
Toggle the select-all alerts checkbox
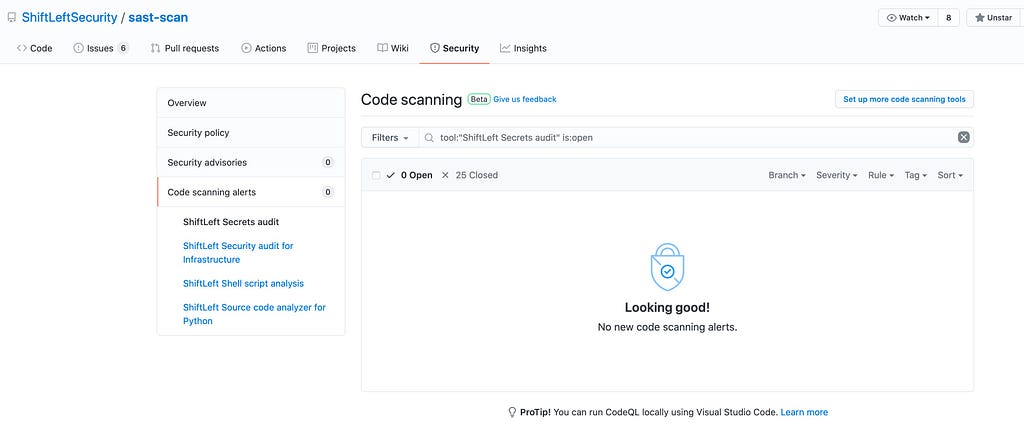[x=376, y=175]
